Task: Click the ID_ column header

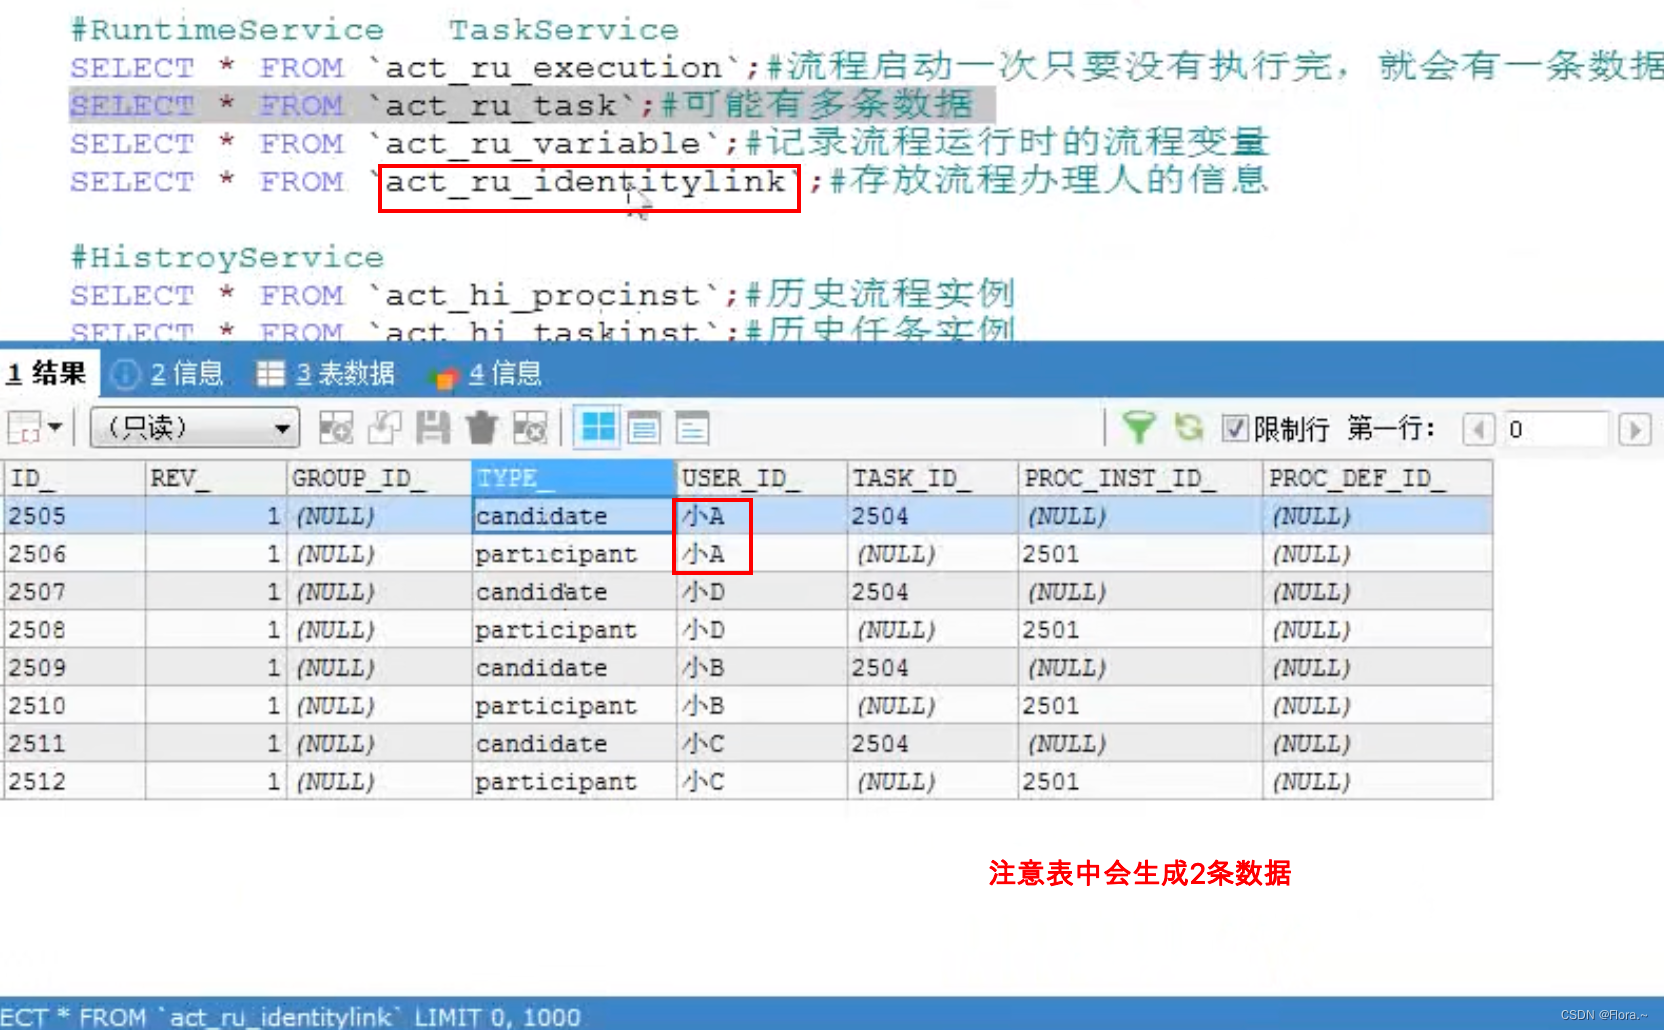Action: click(x=75, y=479)
